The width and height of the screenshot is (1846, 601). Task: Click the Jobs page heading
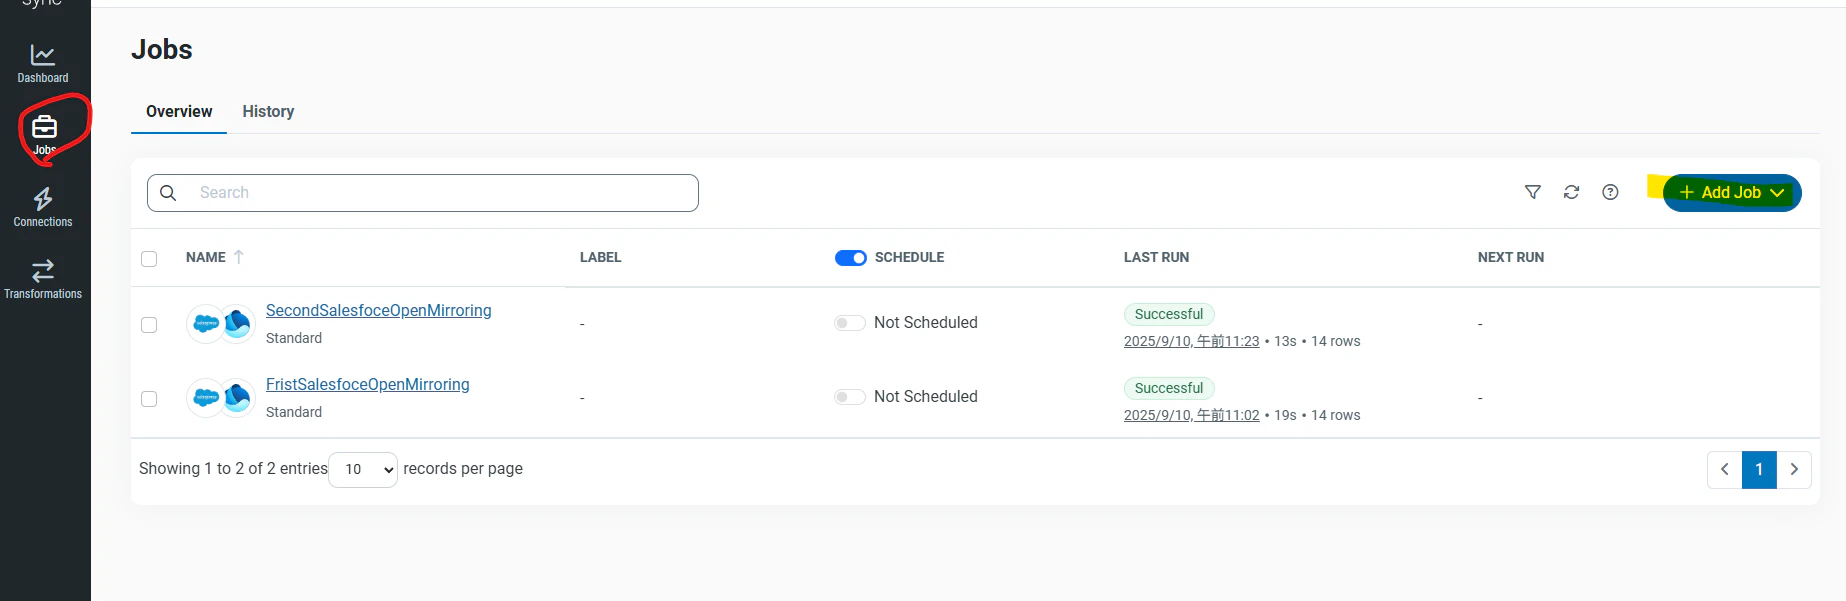click(x=162, y=50)
